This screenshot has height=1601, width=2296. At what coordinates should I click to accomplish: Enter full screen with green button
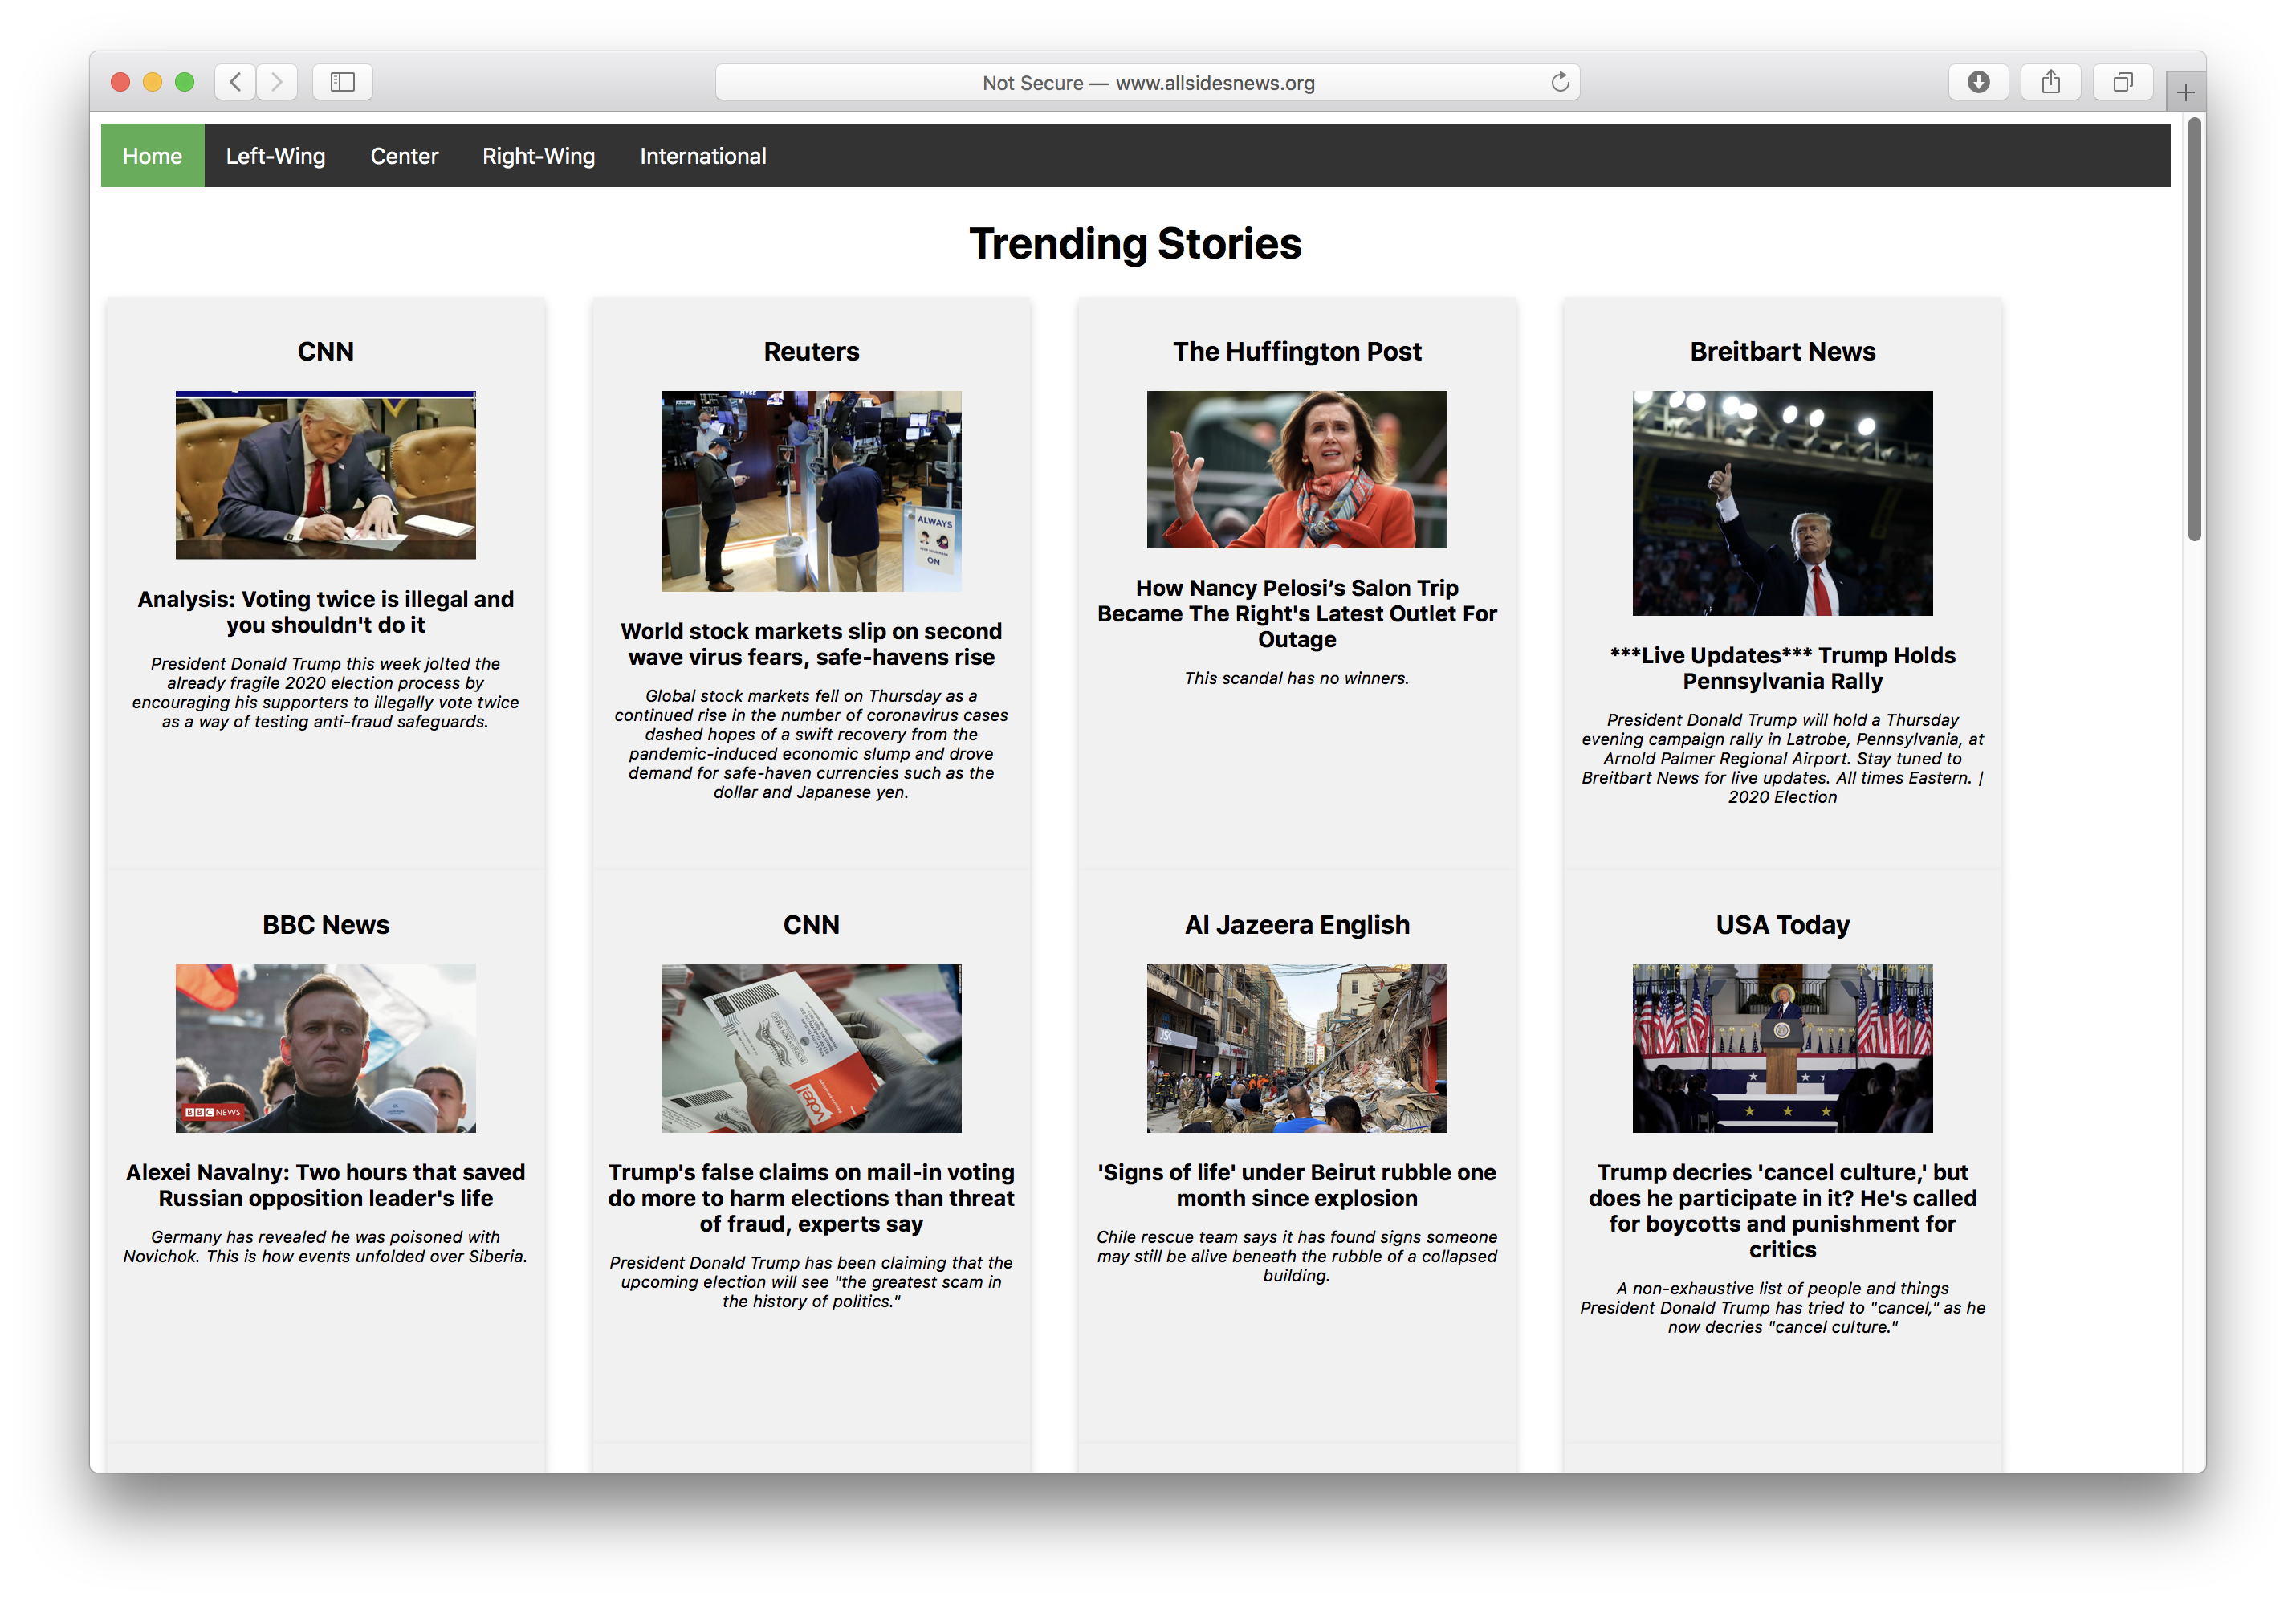(x=185, y=82)
